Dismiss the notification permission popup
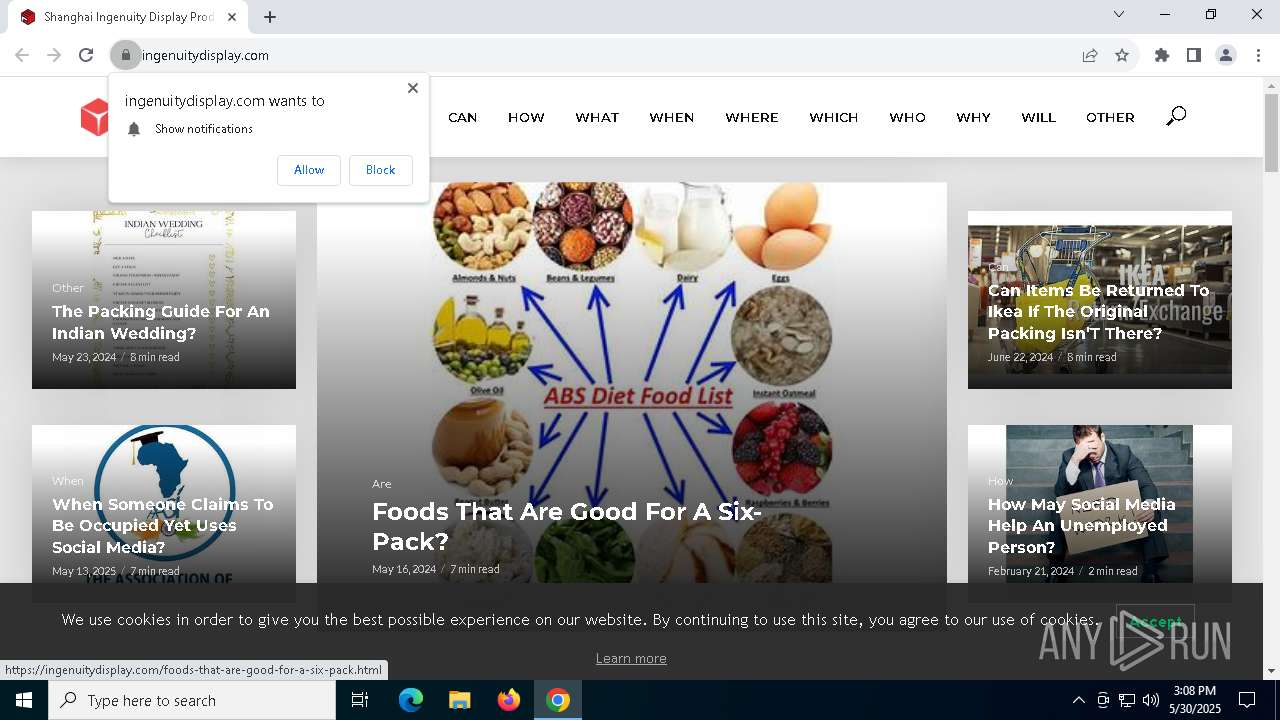Screen dimensions: 1280x720 tap(412, 88)
